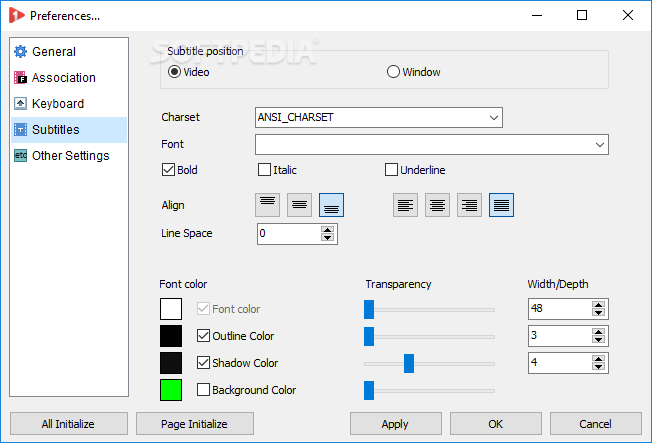Screen dimensions: 652x443
Task: Increase shadow depth value 4
Action: click(x=598, y=359)
